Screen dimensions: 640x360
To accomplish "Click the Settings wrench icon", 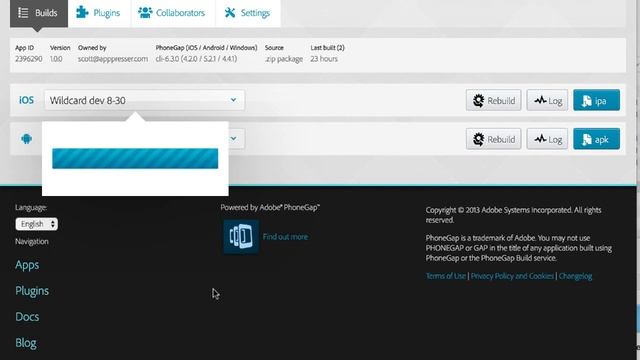I will (230, 13).
